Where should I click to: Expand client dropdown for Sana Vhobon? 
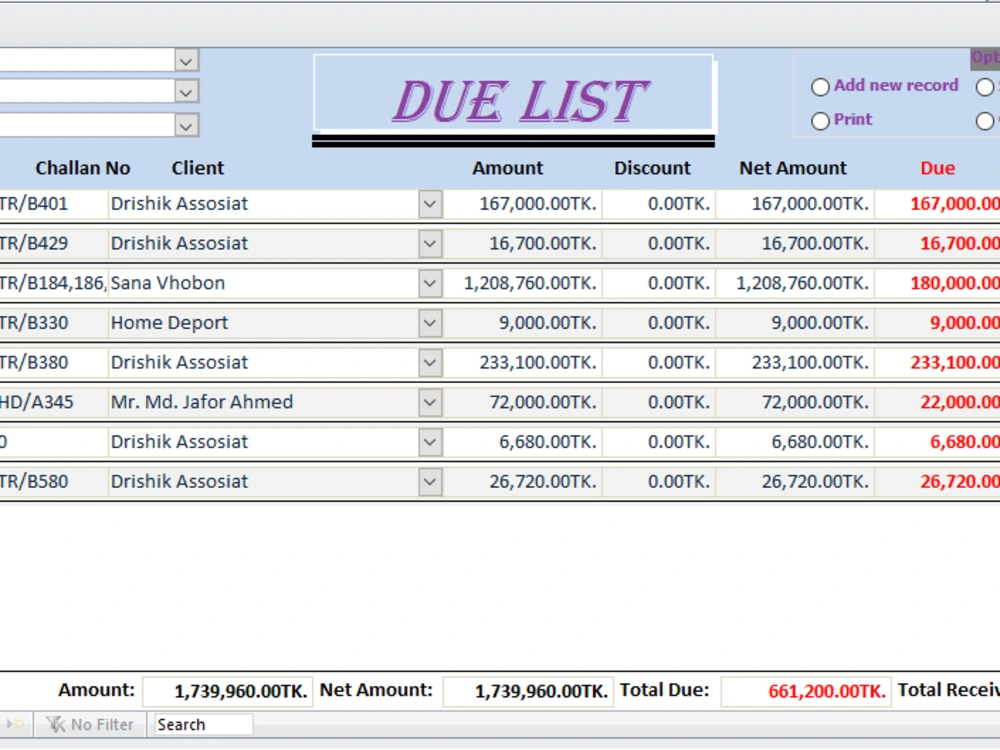click(430, 283)
